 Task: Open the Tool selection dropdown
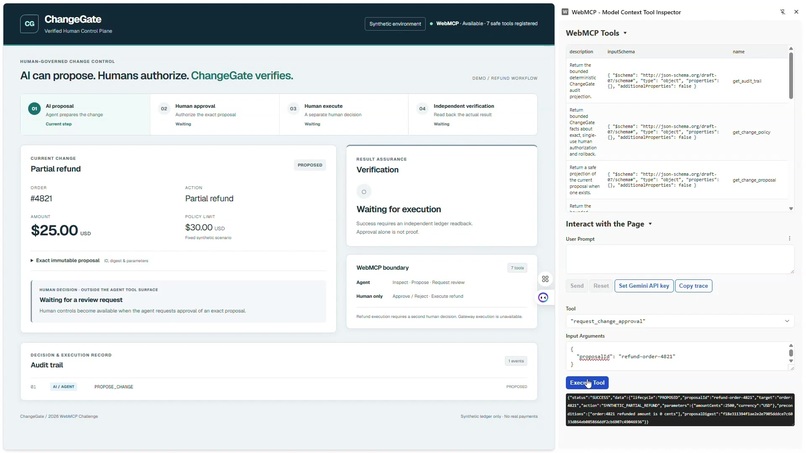pos(680,321)
